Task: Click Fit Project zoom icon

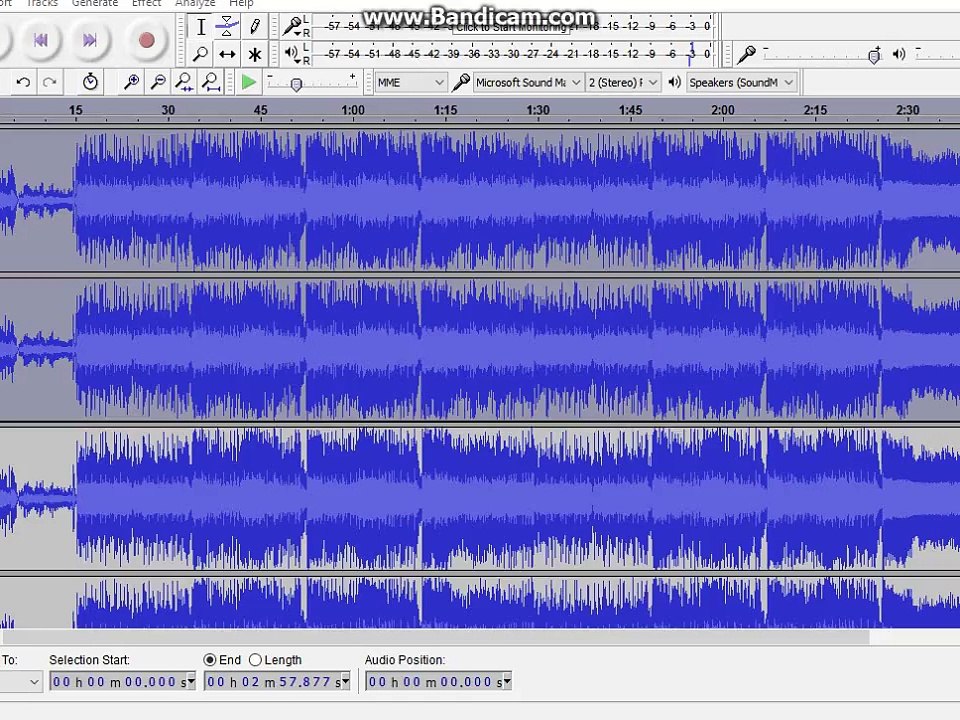Action: click(x=211, y=81)
